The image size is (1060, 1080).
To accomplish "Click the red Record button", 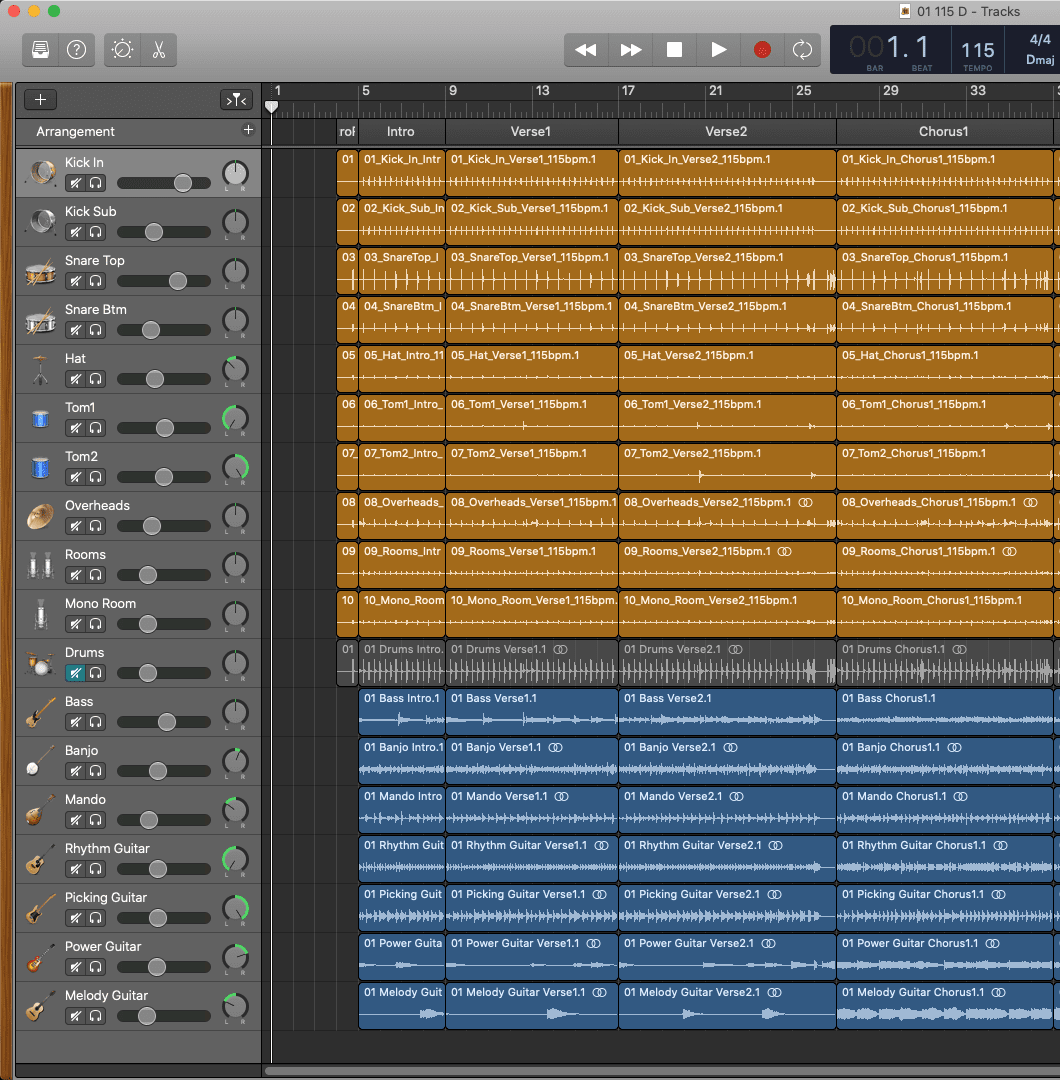I will [x=762, y=50].
